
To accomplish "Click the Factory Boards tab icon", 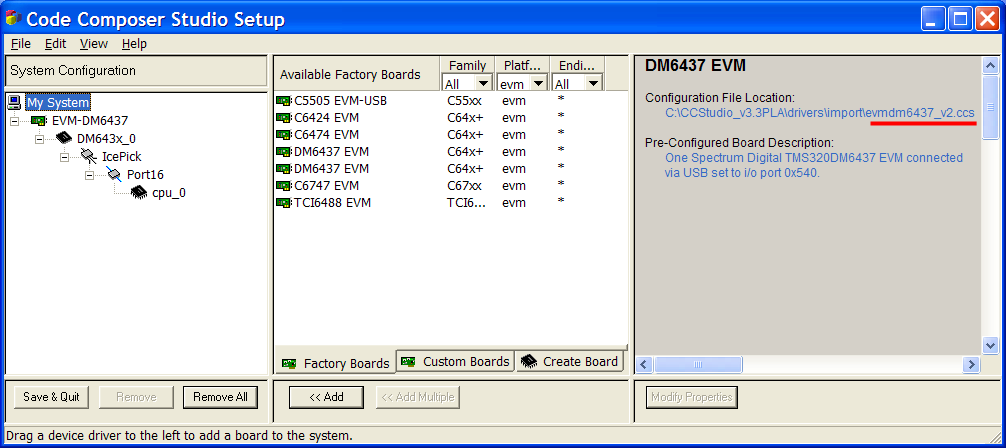I will click(x=289, y=364).
